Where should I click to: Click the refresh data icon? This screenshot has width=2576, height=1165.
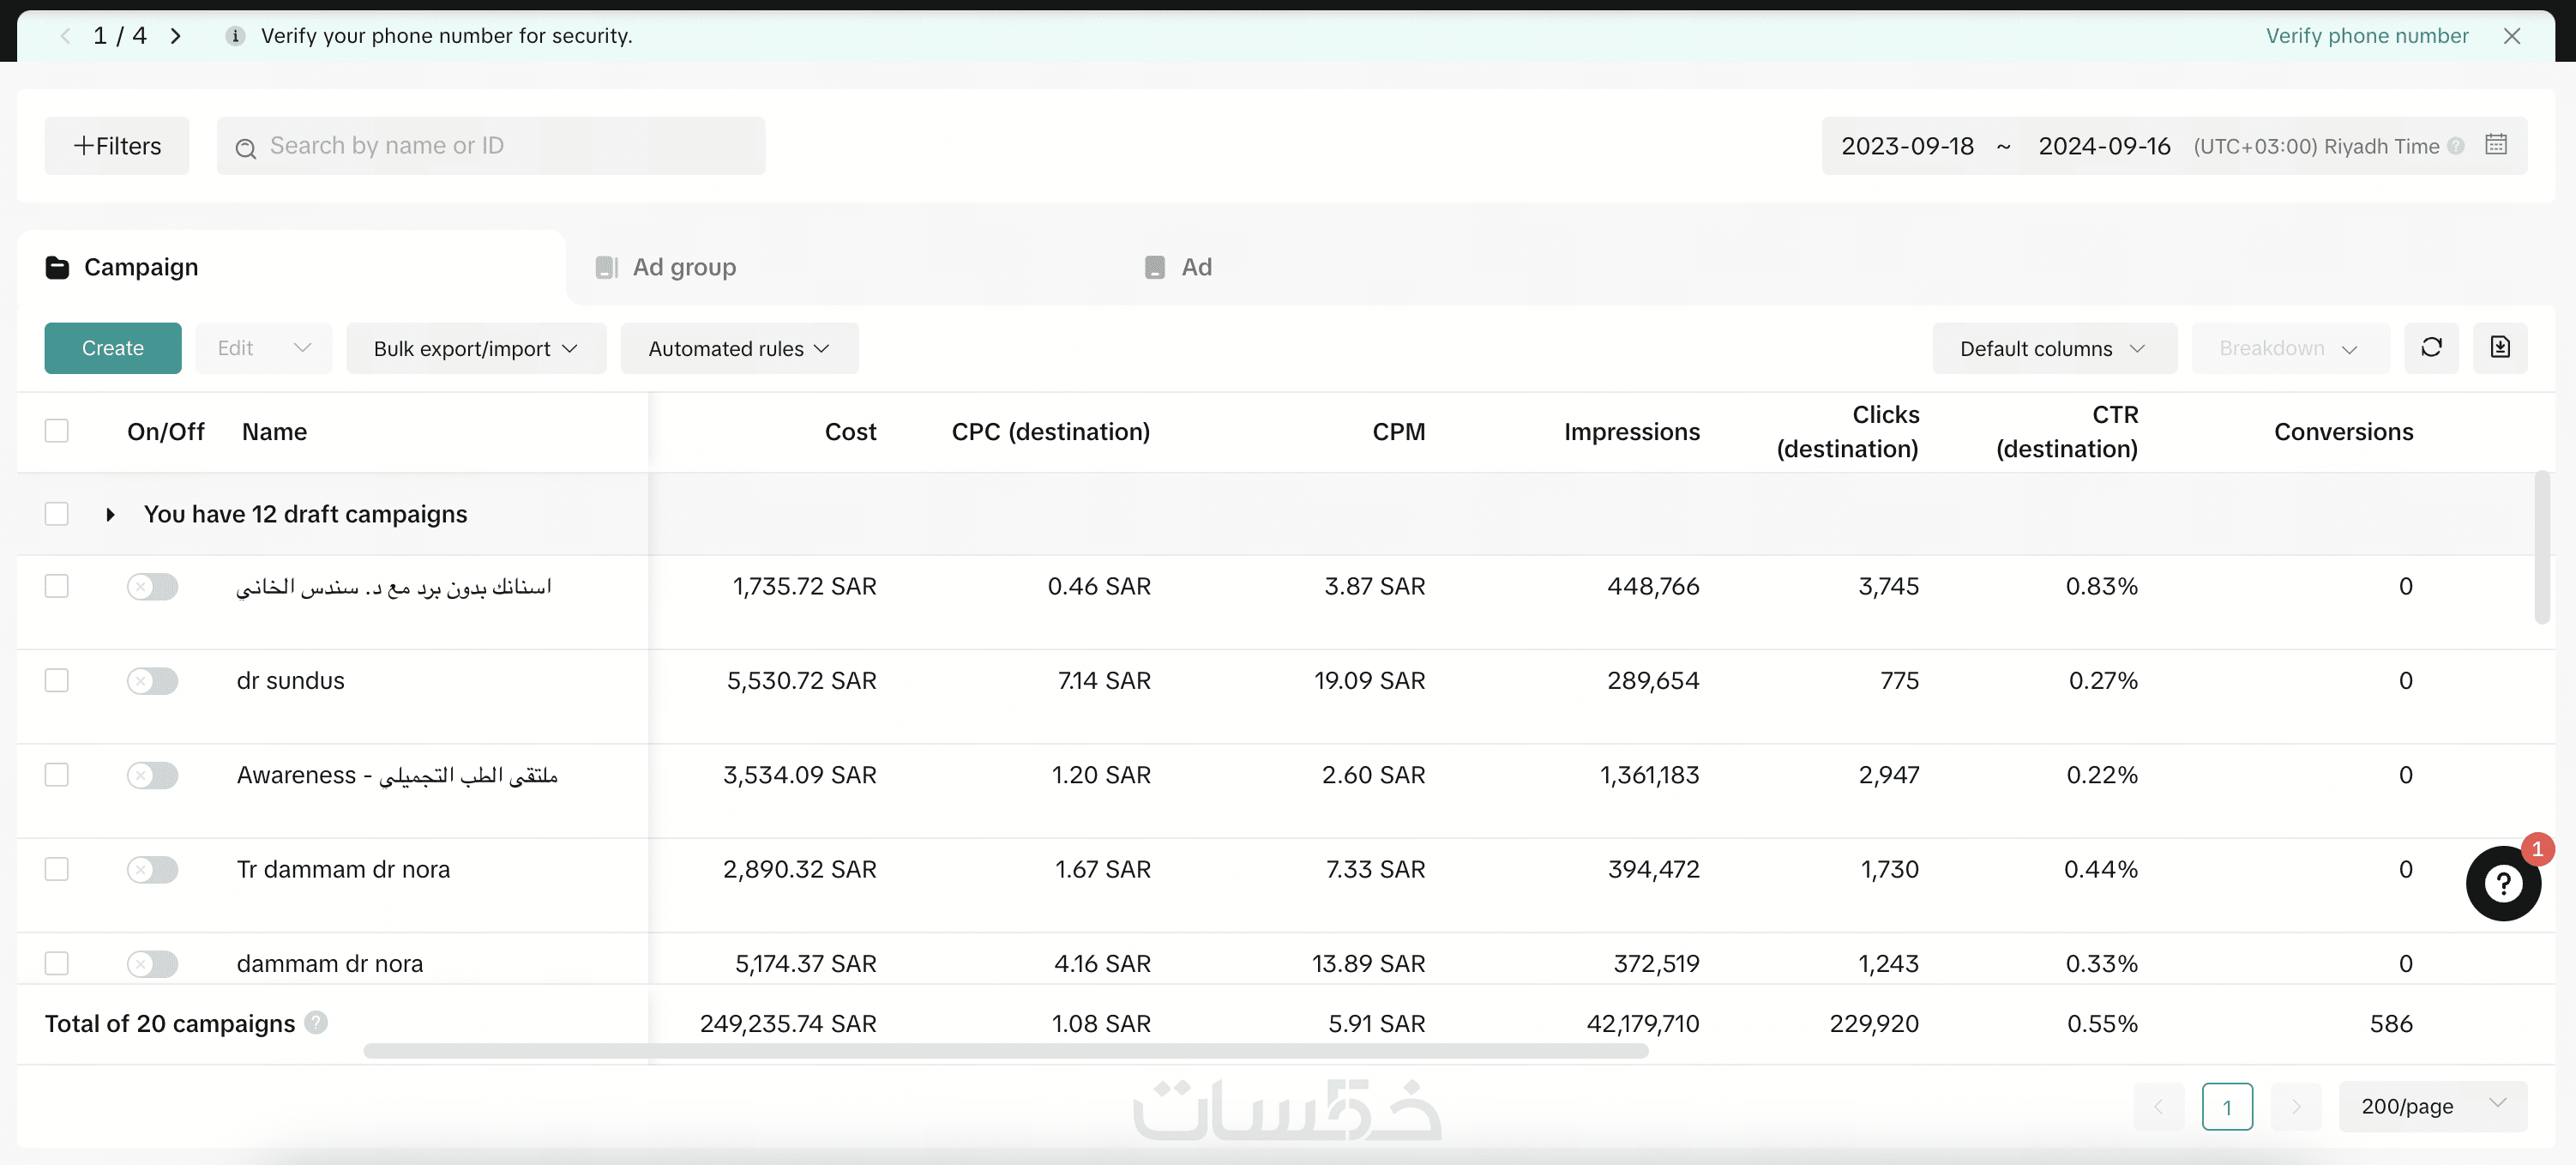2430,348
